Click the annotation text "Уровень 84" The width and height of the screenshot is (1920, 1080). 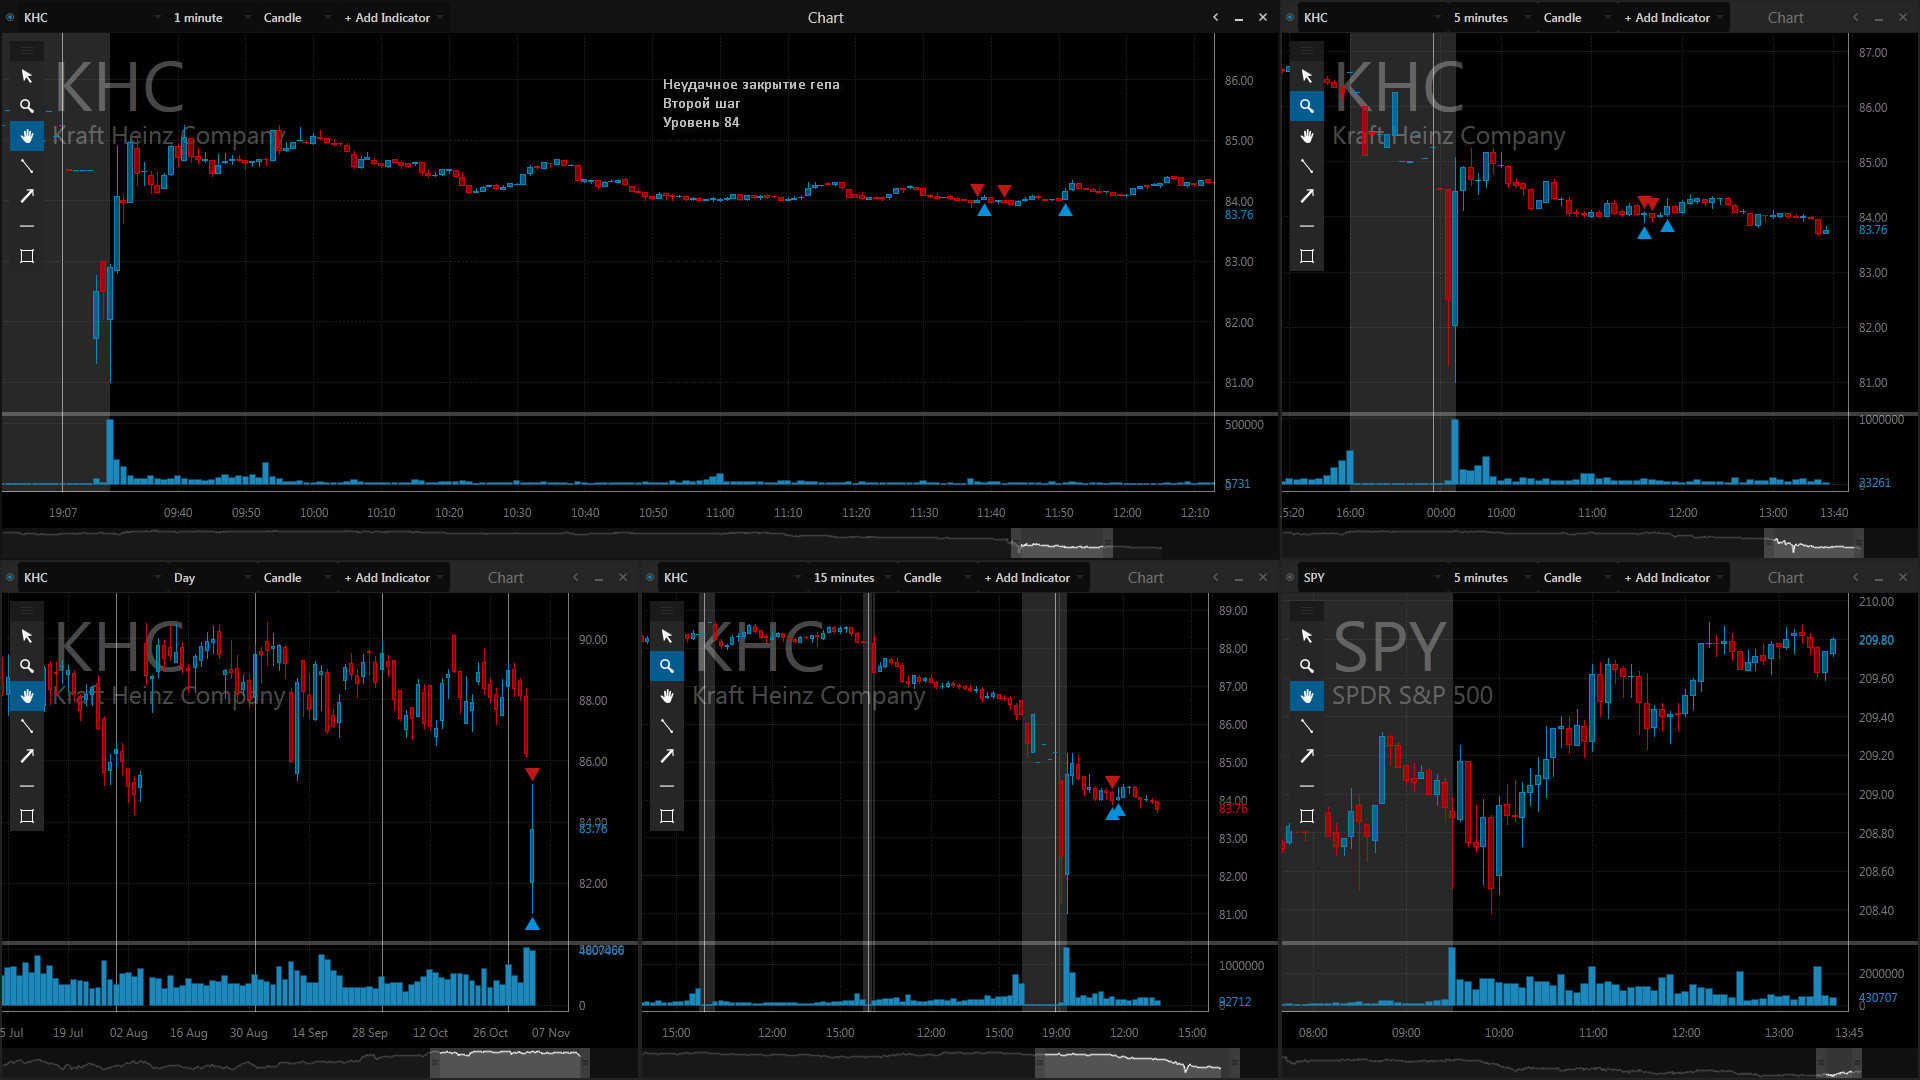pos(701,122)
